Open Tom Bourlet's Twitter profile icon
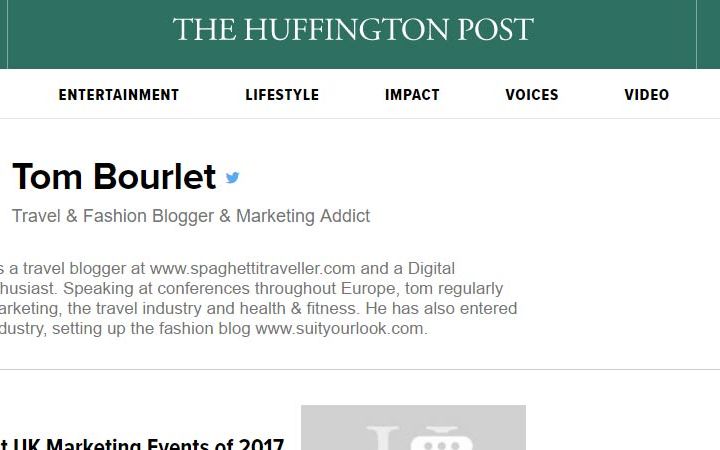This screenshot has width=720, height=450. 233,177
